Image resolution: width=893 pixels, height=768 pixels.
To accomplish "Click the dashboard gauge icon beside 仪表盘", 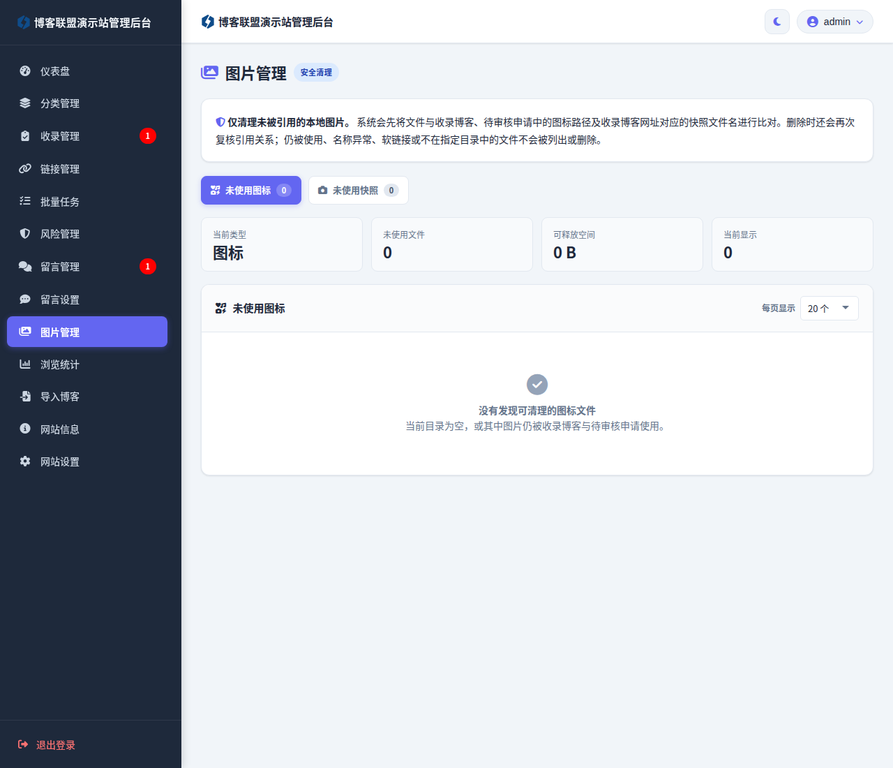I will tap(24, 71).
